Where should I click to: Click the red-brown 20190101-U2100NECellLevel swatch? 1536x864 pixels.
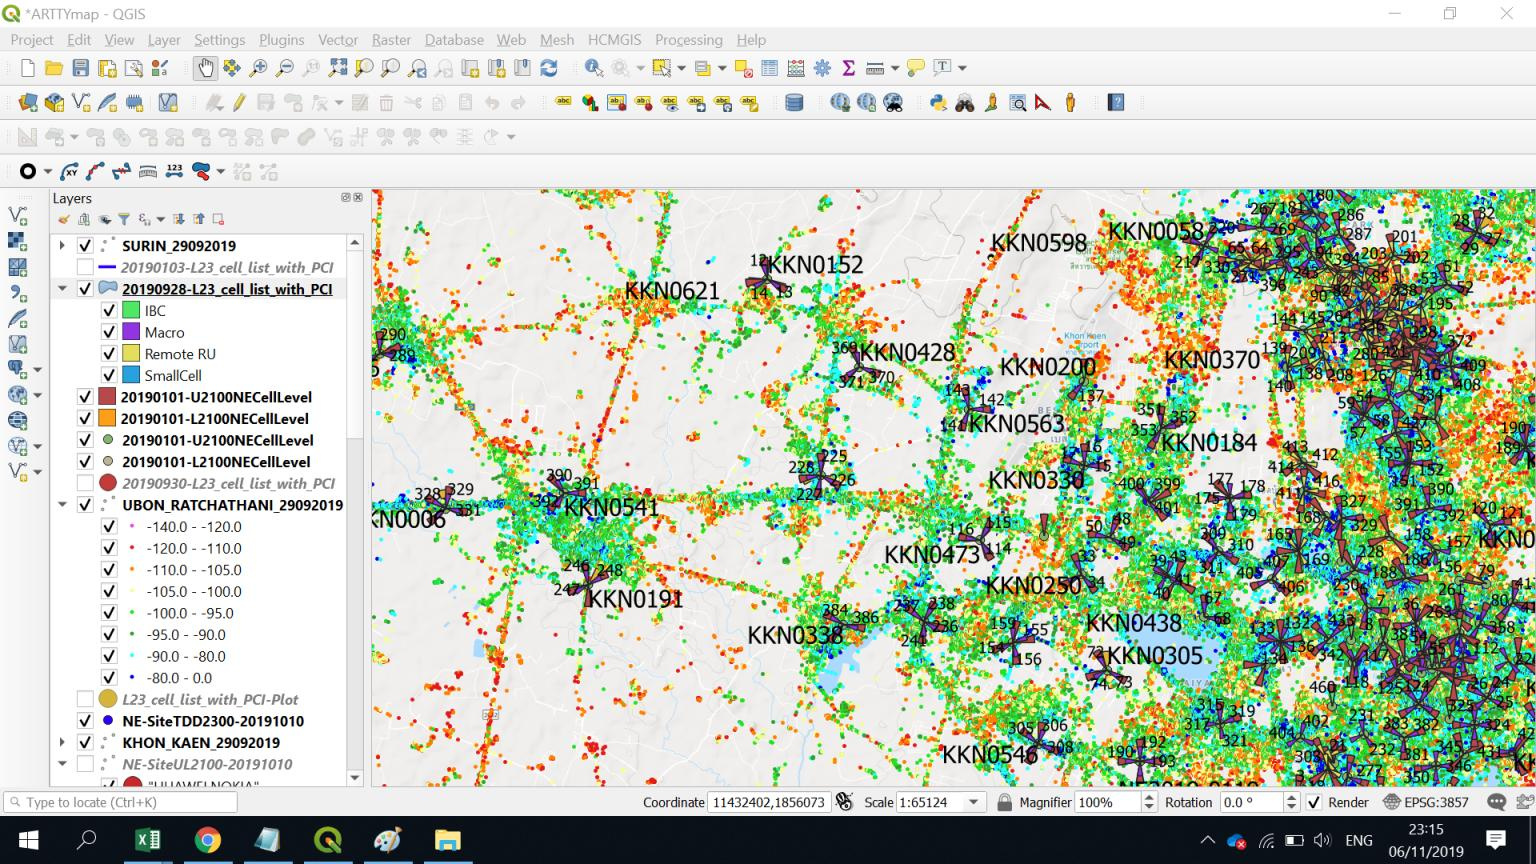pyautogui.click(x=107, y=397)
